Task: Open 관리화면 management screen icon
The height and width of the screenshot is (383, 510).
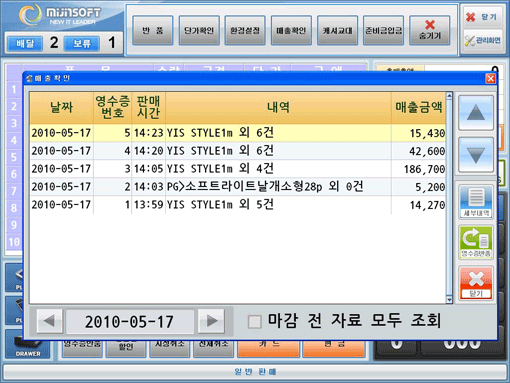Action: click(x=482, y=40)
